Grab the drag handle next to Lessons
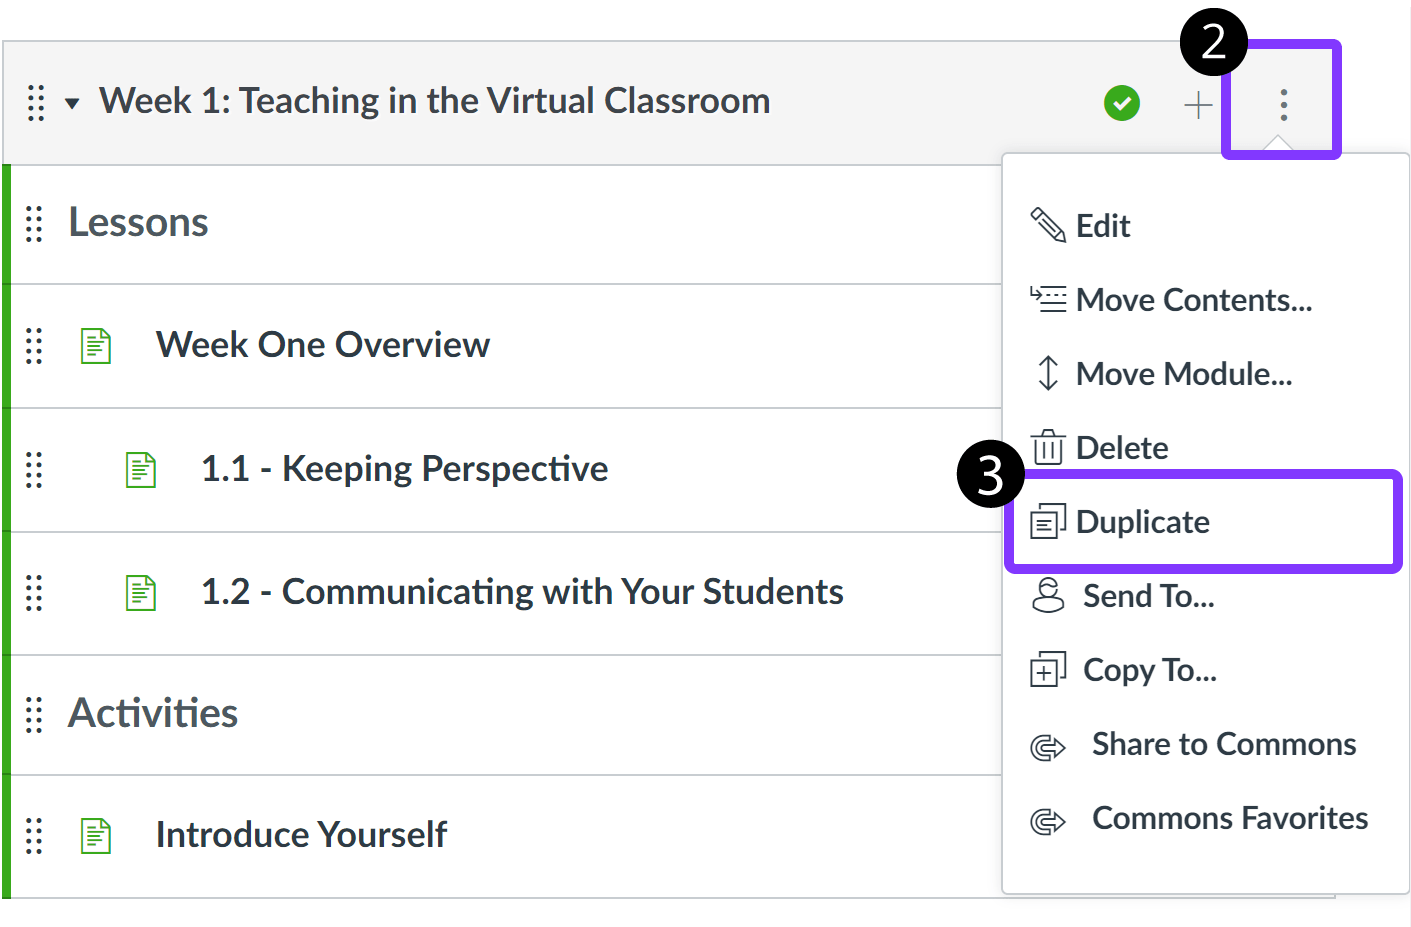1411x927 pixels. point(33,224)
